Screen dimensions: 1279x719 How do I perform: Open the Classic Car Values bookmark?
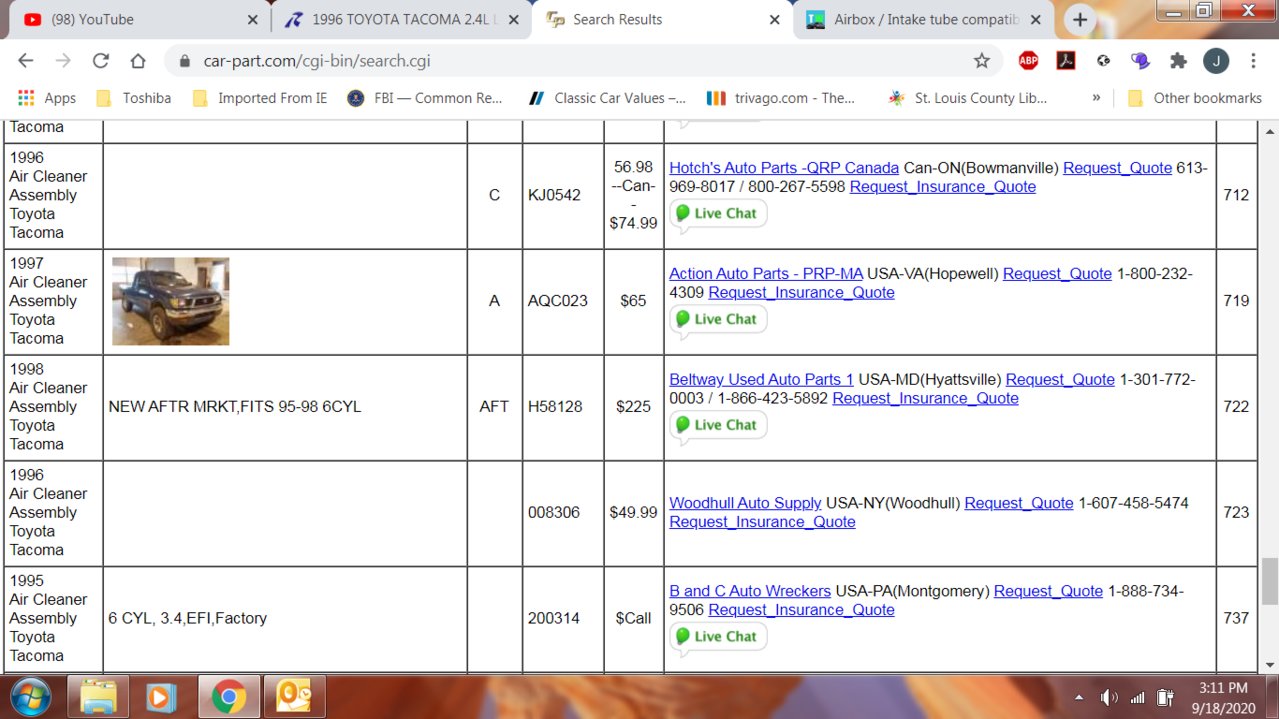(x=607, y=98)
